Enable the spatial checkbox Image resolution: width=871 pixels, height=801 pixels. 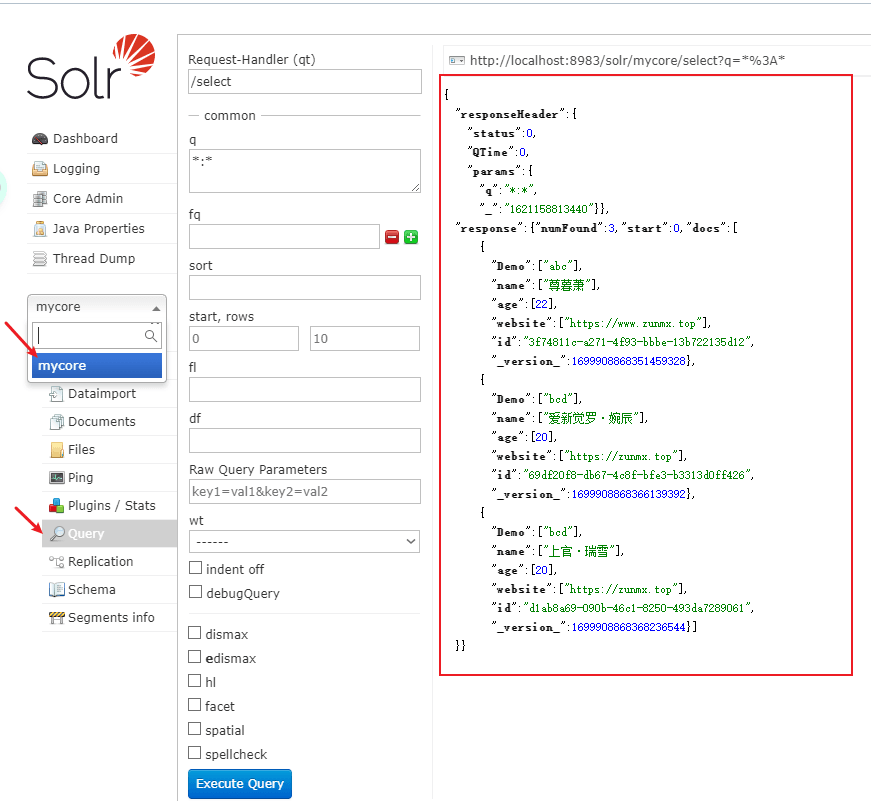coord(194,729)
